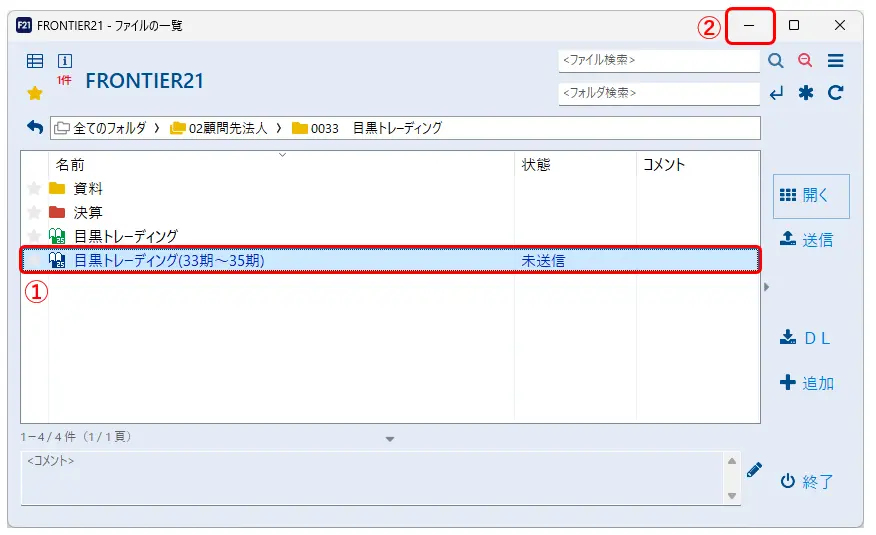Click the information icon in header
876x535 pixels.
pos(64,61)
